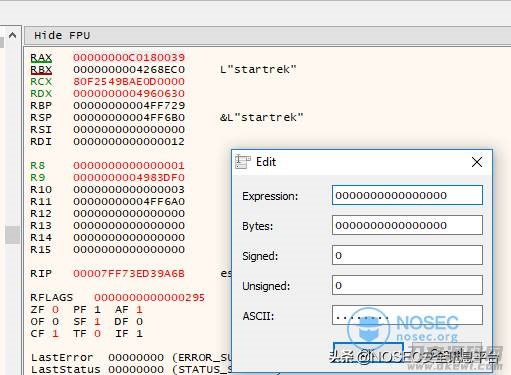Image resolution: width=511 pixels, height=375 pixels.
Task: Select RIP value 00007FF73ED39A6B
Action: click(129, 273)
